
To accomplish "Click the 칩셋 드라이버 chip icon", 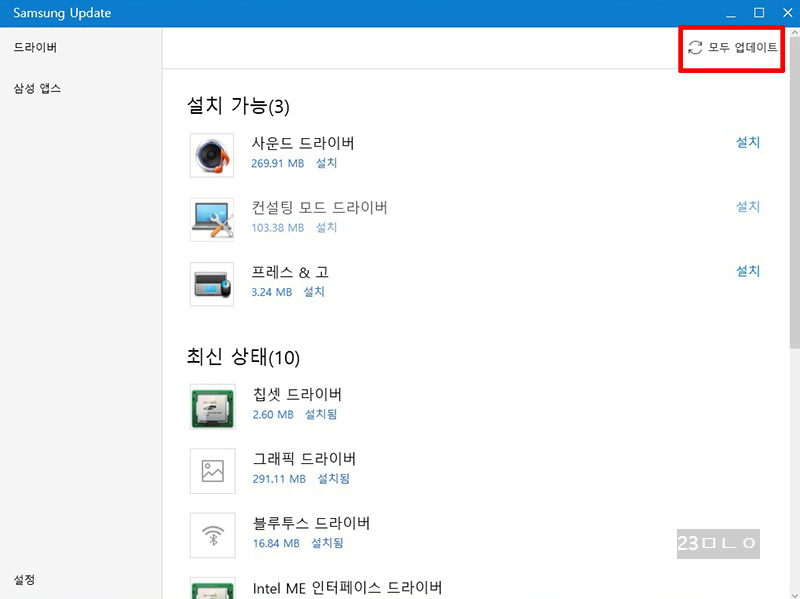I will [x=213, y=407].
